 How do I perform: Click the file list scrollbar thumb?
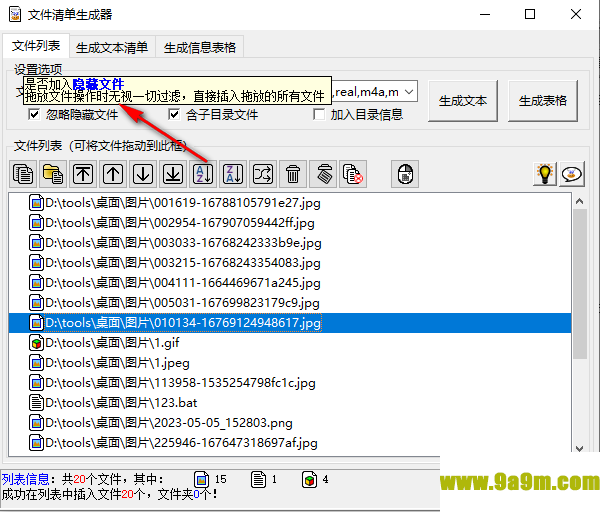579,283
